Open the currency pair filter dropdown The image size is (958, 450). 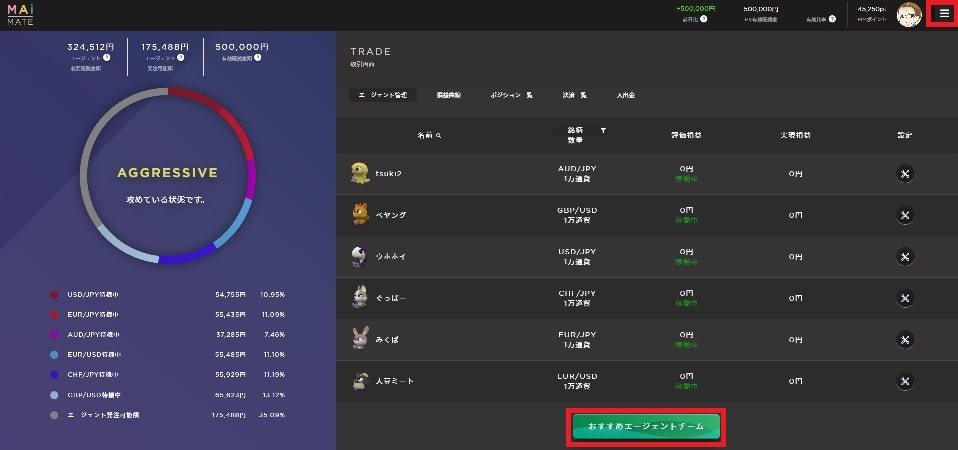click(603, 131)
